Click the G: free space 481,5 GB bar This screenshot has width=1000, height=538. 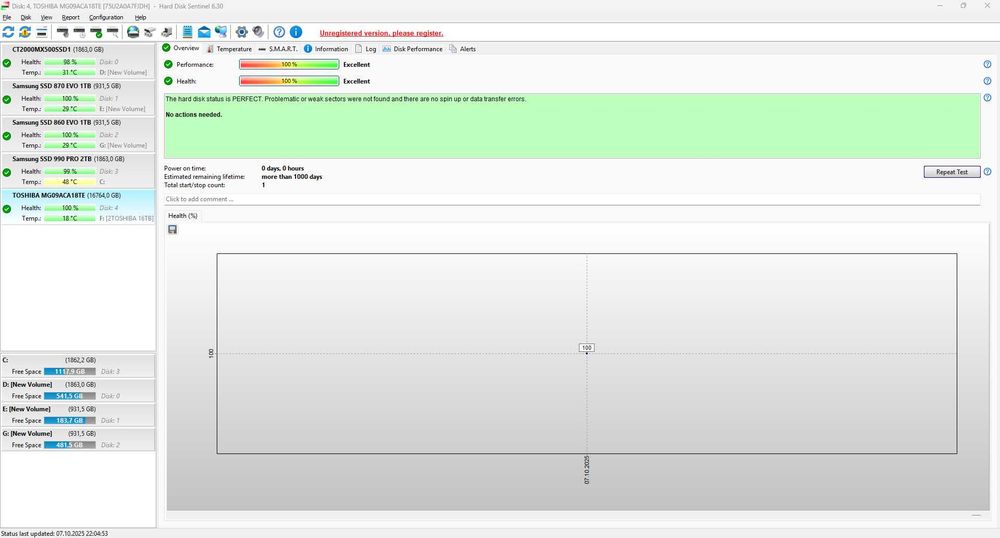pyautogui.click(x=70, y=445)
